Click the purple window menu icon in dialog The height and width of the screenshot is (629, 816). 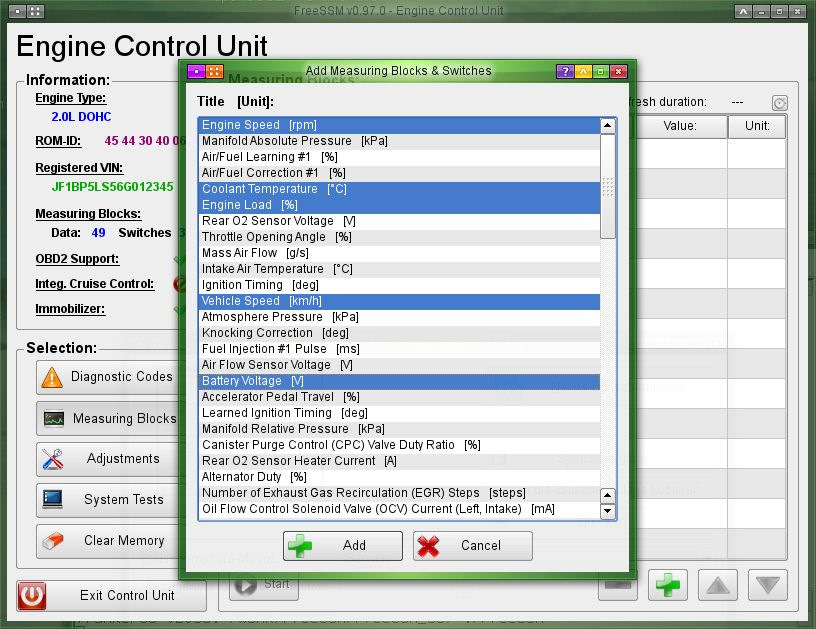[x=196, y=71]
